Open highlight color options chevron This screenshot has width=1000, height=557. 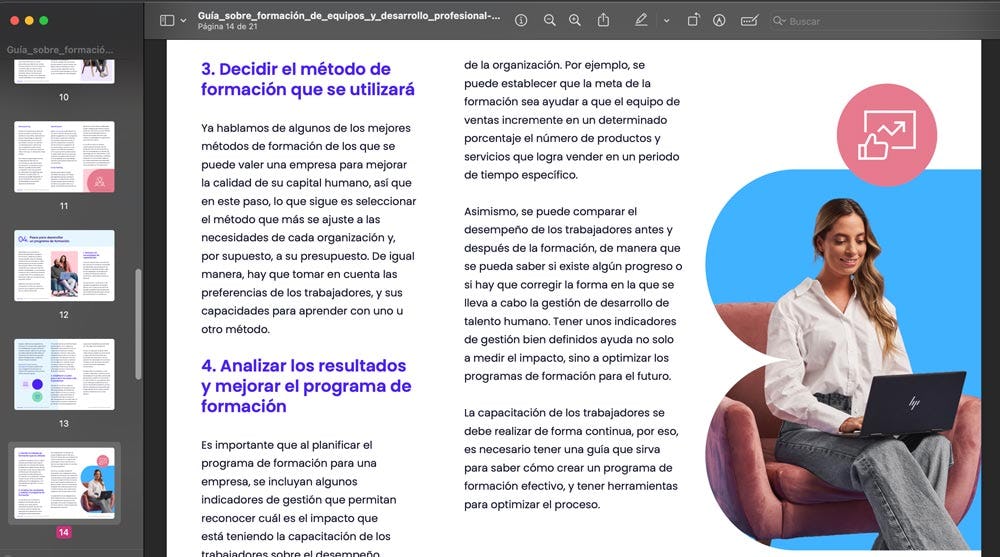point(666,20)
